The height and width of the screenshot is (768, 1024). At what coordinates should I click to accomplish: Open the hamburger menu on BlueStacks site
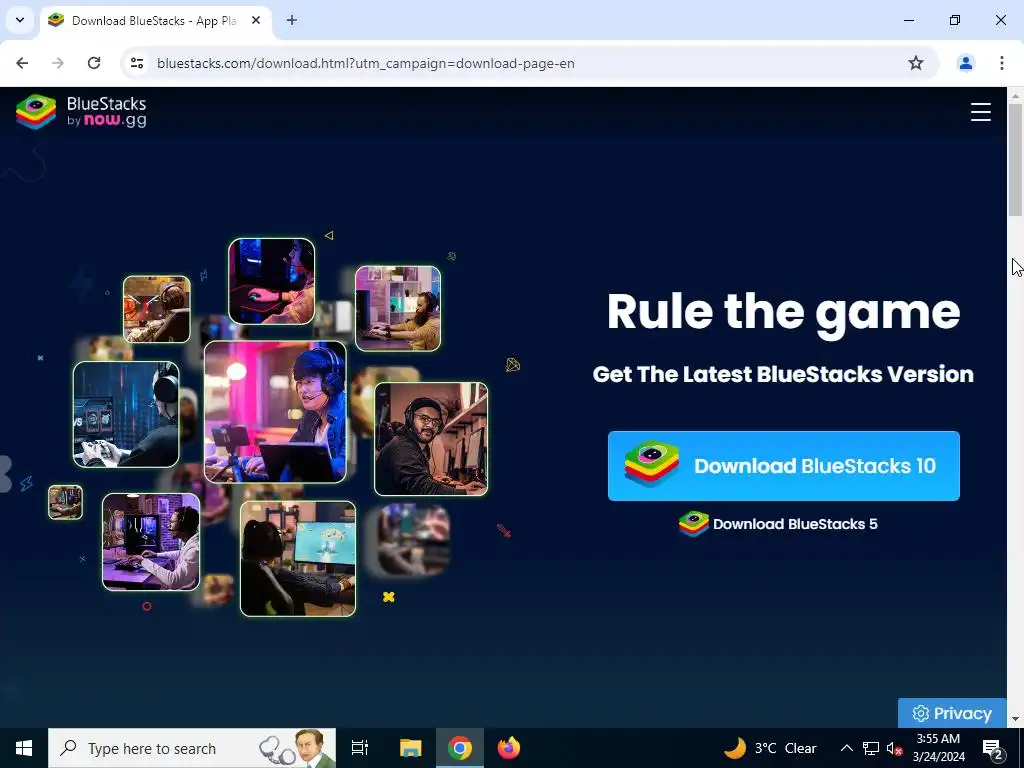tap(980, 112)
